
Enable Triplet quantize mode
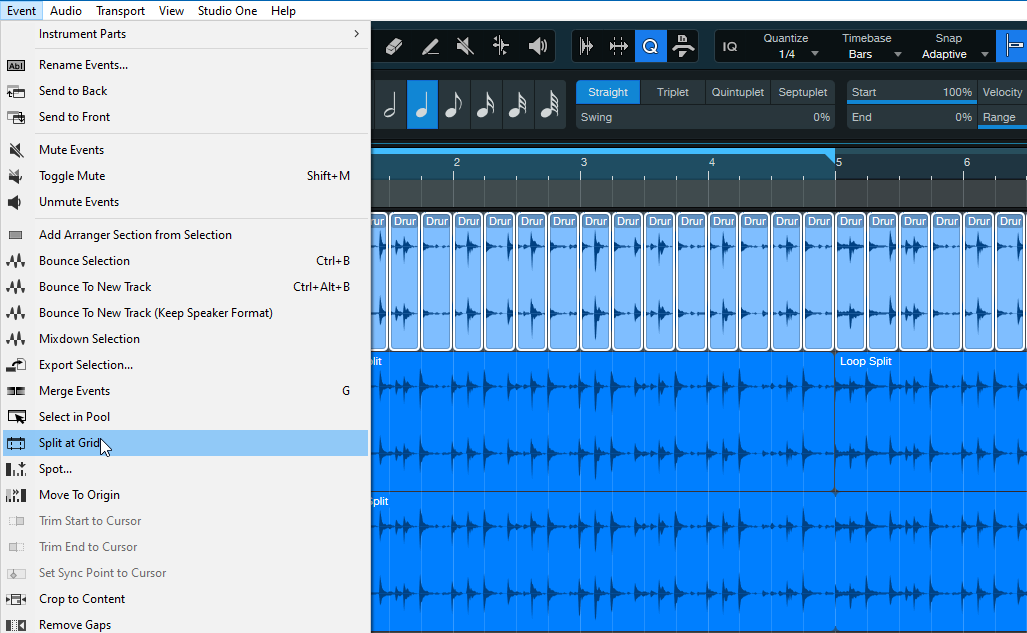click(672, 92)
